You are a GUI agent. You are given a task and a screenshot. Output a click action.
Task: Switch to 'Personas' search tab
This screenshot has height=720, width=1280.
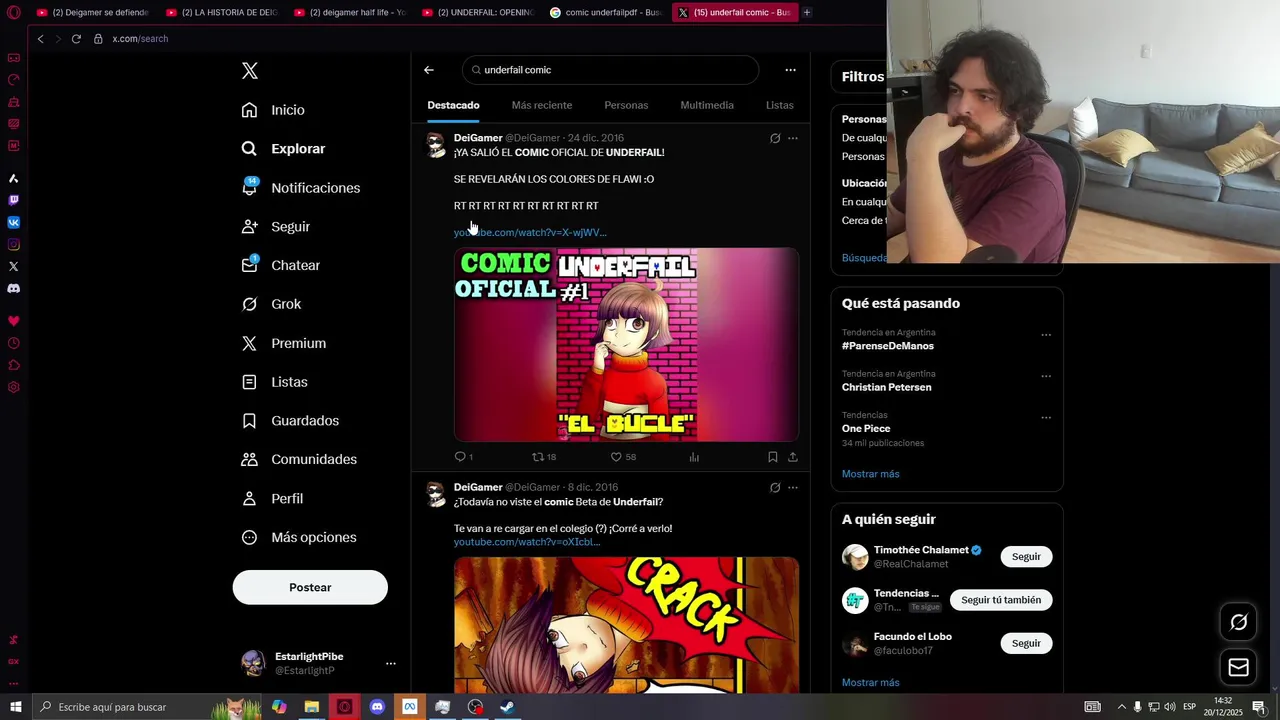point(626,105)
